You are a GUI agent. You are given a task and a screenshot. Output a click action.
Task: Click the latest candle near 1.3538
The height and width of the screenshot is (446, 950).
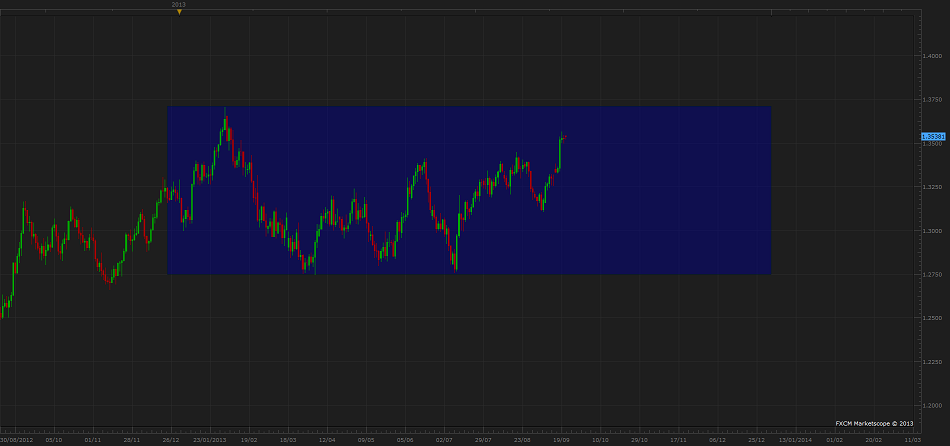[564, 136]
